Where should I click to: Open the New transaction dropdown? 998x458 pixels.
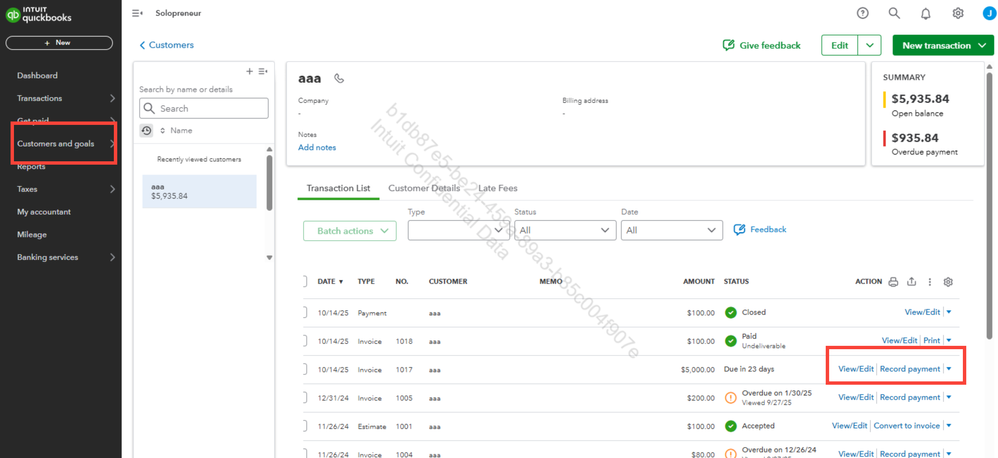tap(943, 45)
